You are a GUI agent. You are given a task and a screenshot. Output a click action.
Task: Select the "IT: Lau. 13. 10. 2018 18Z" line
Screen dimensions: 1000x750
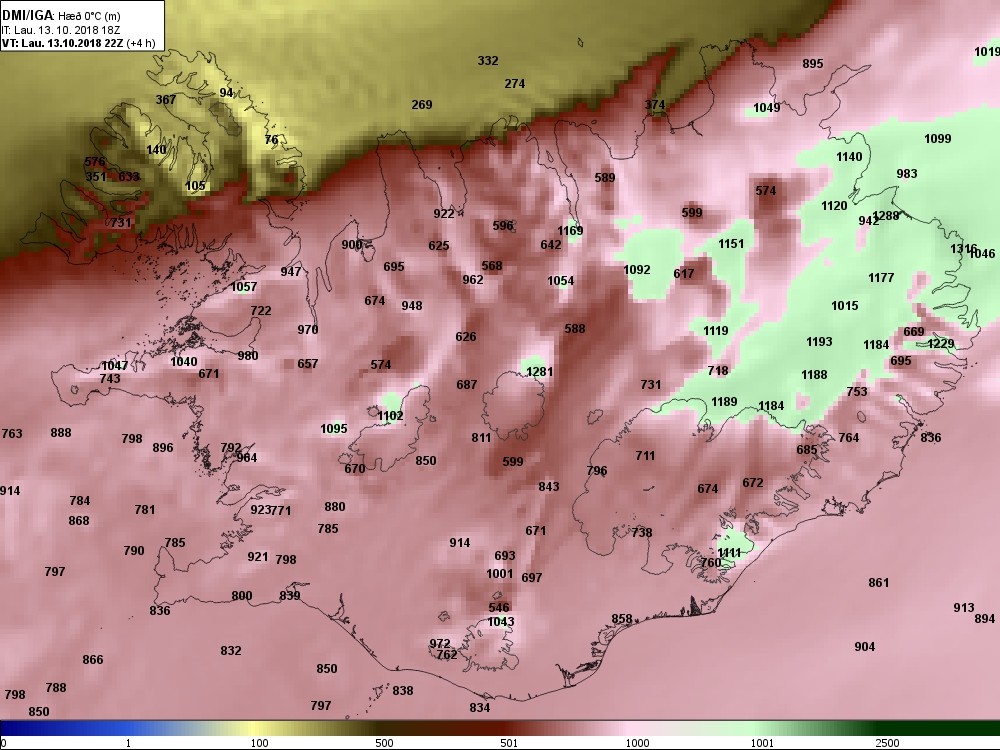tap(62, 30)
